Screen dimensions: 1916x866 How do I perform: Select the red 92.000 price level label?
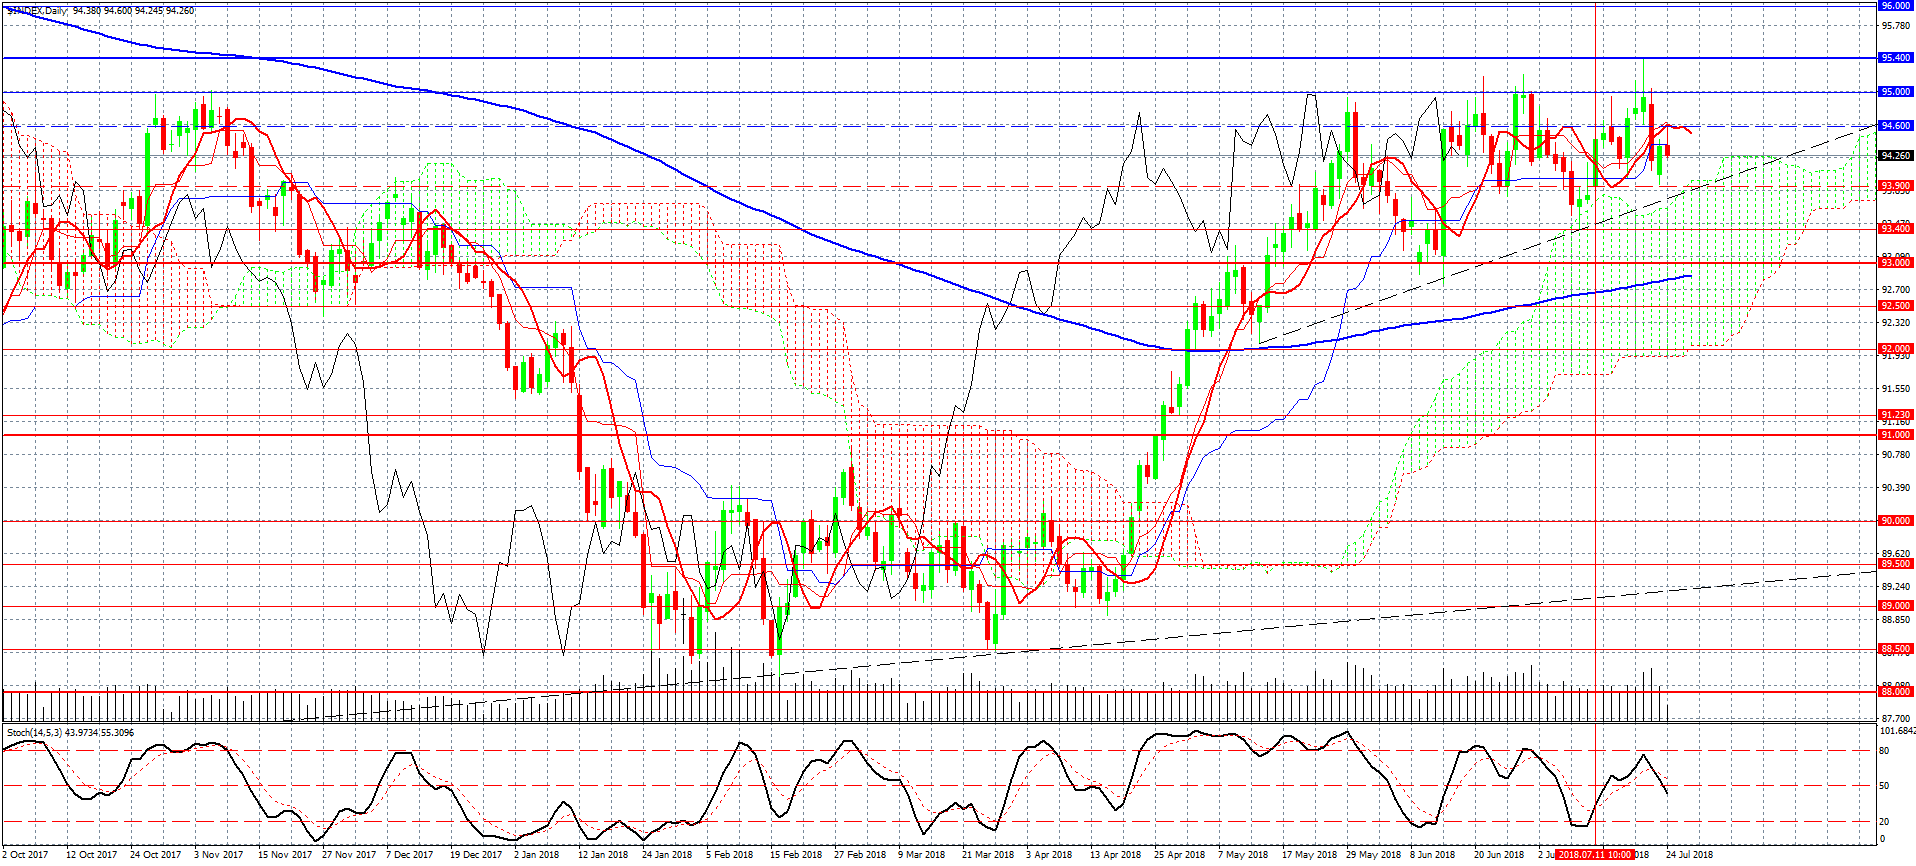tap(1896, 349)
